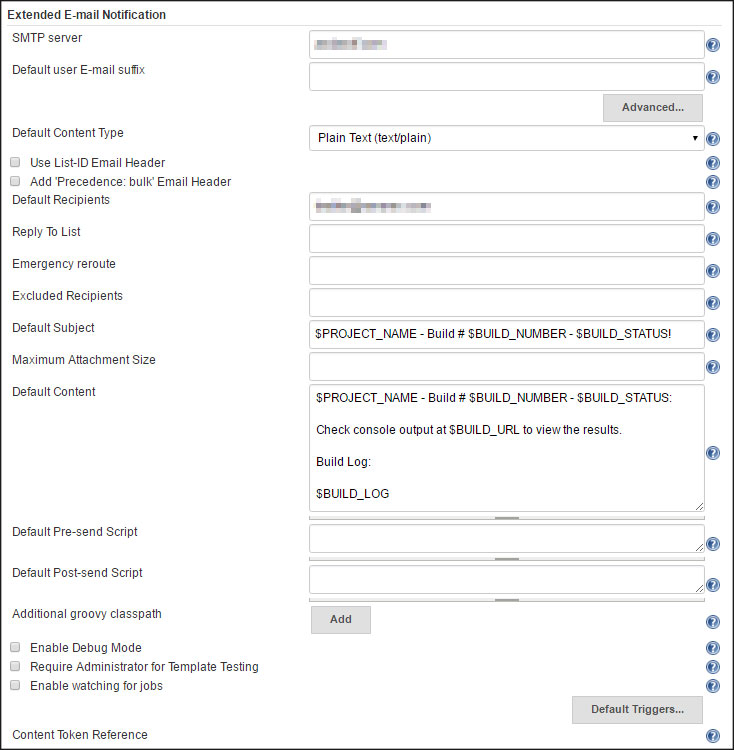Click the Advanced... button
Screen dimensions: 734x750
653,108
